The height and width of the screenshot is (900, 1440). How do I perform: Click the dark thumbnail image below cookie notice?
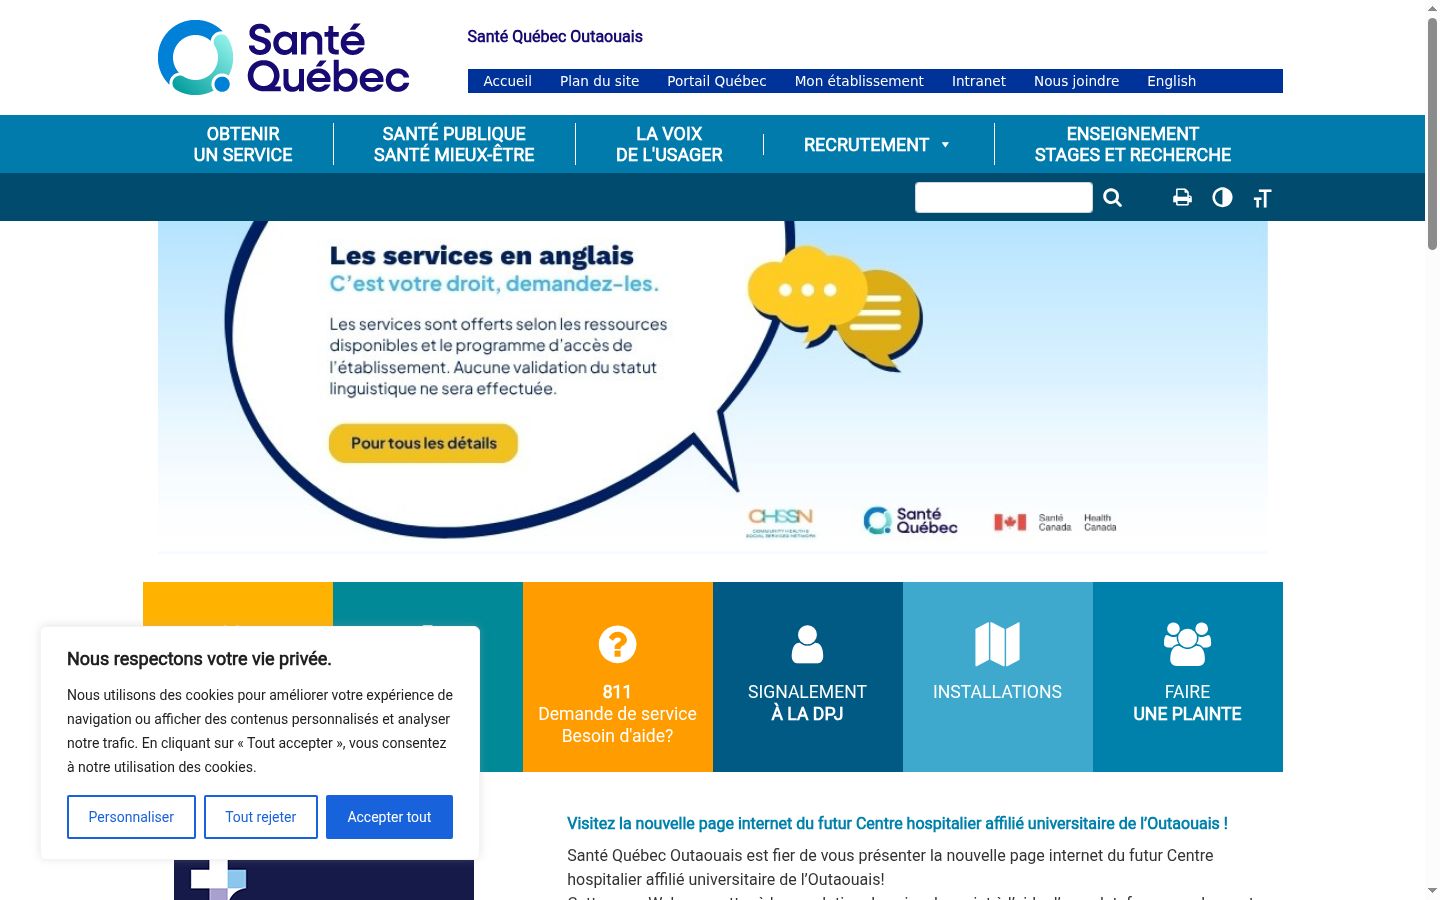coord(324,880)
